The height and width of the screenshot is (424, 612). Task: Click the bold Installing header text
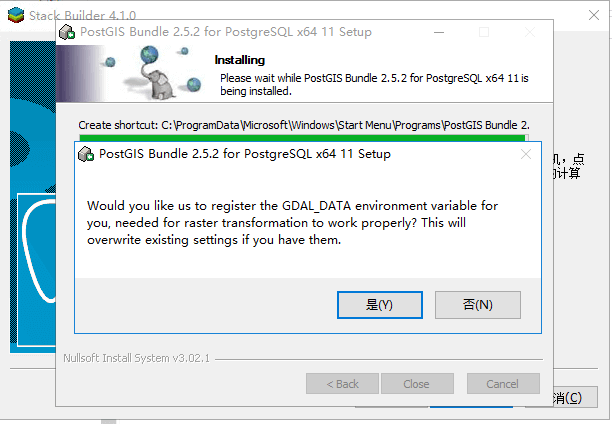(x=240, y=60)
